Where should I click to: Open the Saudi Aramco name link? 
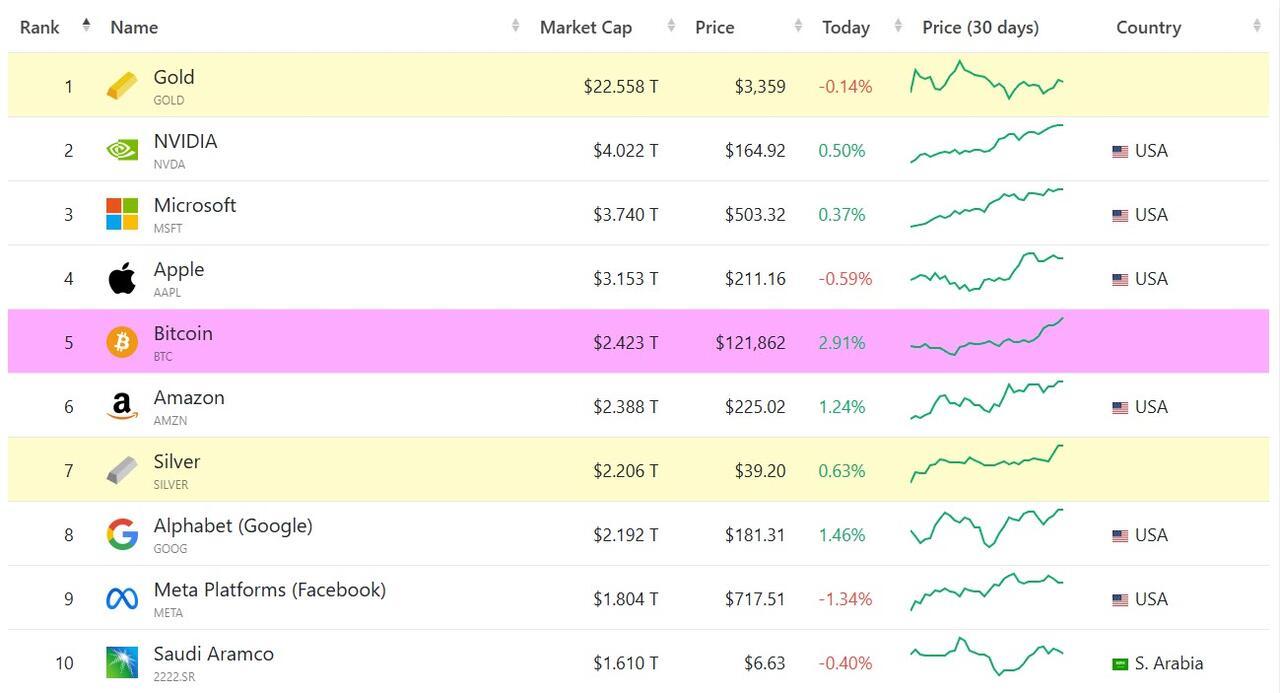coord(213,654)
